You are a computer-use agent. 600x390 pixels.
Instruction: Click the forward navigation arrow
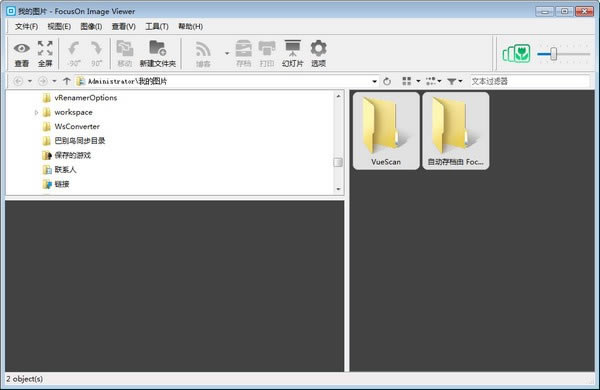click(x=43, y=81)
